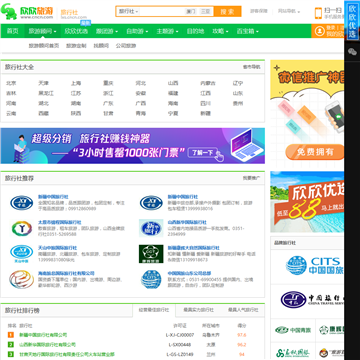The height and width of the screenshot is (360, 360).
Task: Select 重庆 in travel agency directory
Action: pyautogui.click(x=108, y=83)
